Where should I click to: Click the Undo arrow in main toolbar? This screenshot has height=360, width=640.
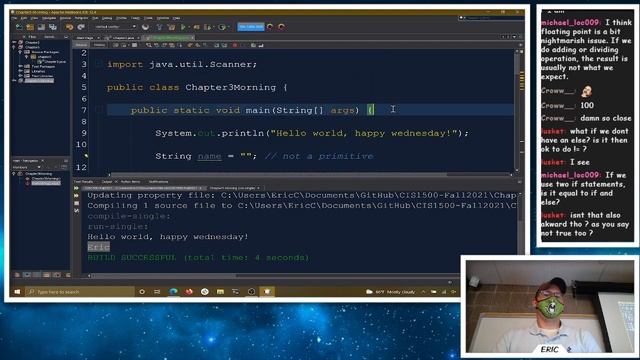click(69, 27)
